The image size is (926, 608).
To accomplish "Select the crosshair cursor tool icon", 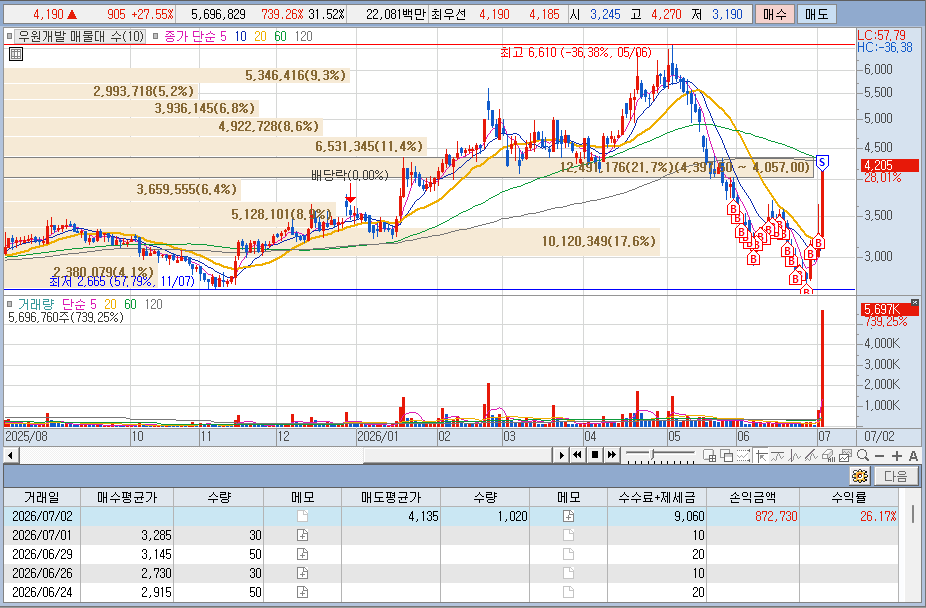I will pyautogui.click(x=762, y=456).
